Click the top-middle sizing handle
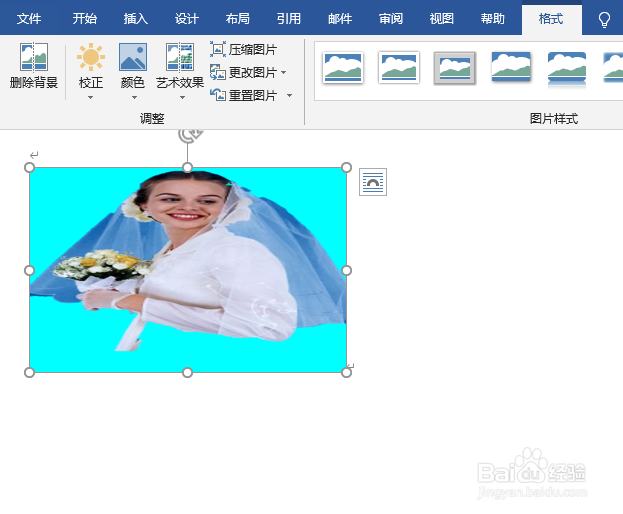This screenshot has width=623, height=514. [x=188, y=168]
